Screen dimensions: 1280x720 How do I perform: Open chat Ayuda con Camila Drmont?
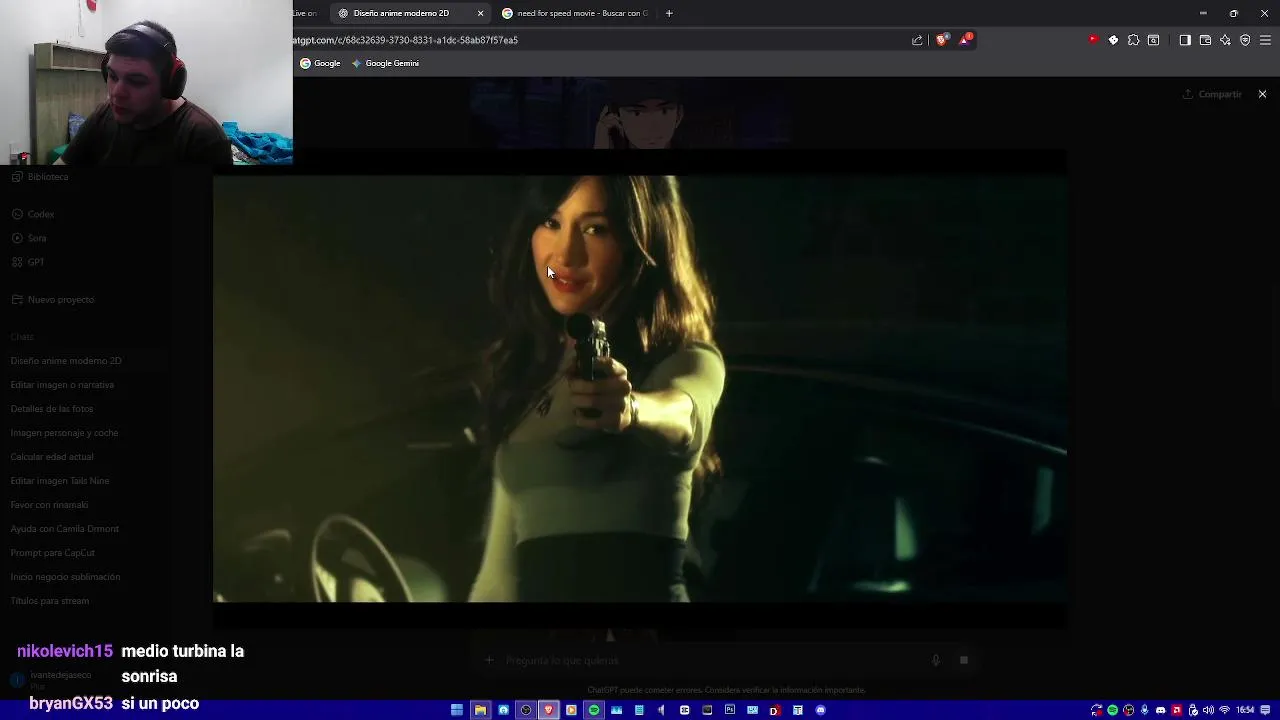[64, 529]
